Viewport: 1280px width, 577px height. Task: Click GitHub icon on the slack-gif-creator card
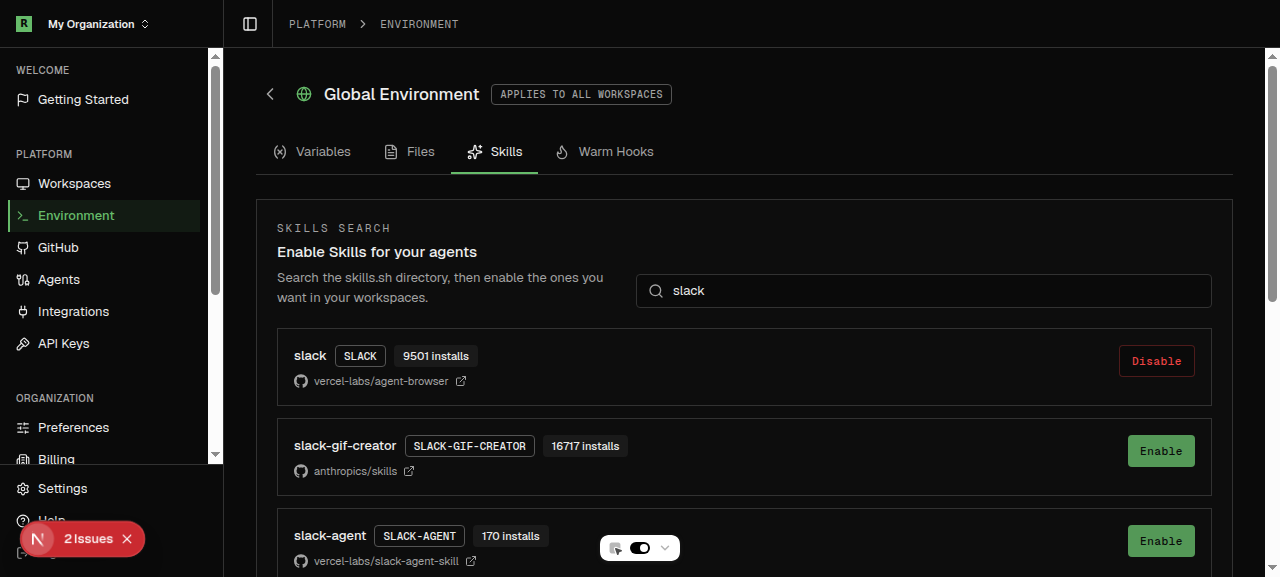click(x=301, y=471)
